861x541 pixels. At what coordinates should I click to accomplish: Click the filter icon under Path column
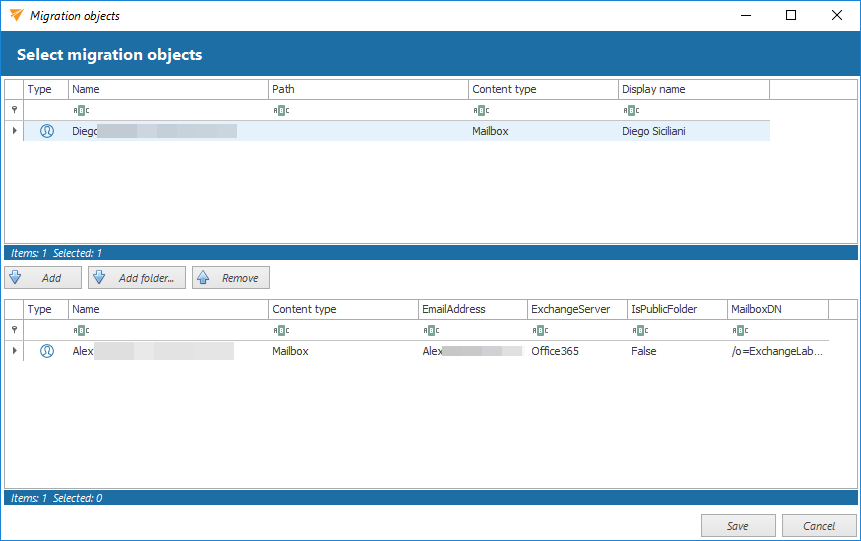pos(280,110)
